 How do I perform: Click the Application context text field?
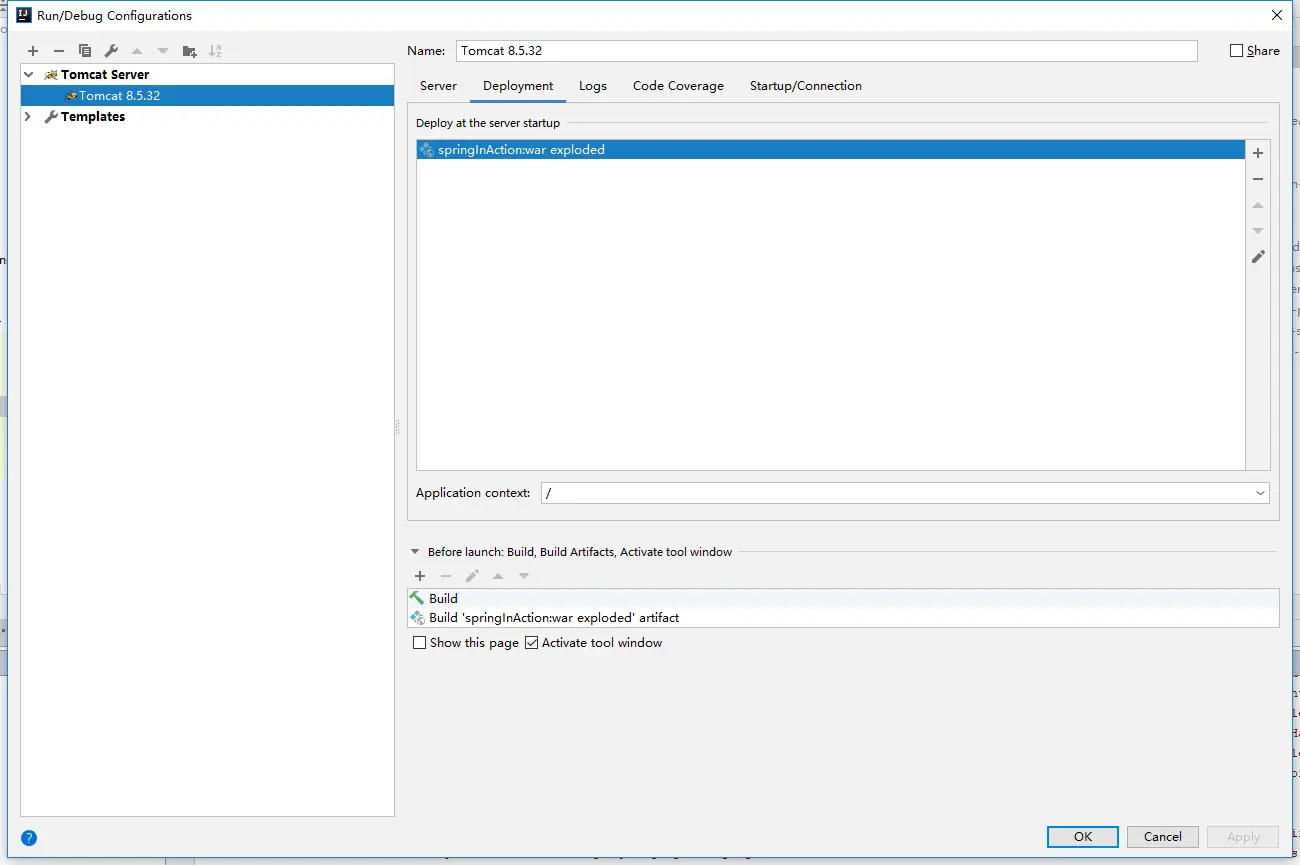click(x=896, y=493)
